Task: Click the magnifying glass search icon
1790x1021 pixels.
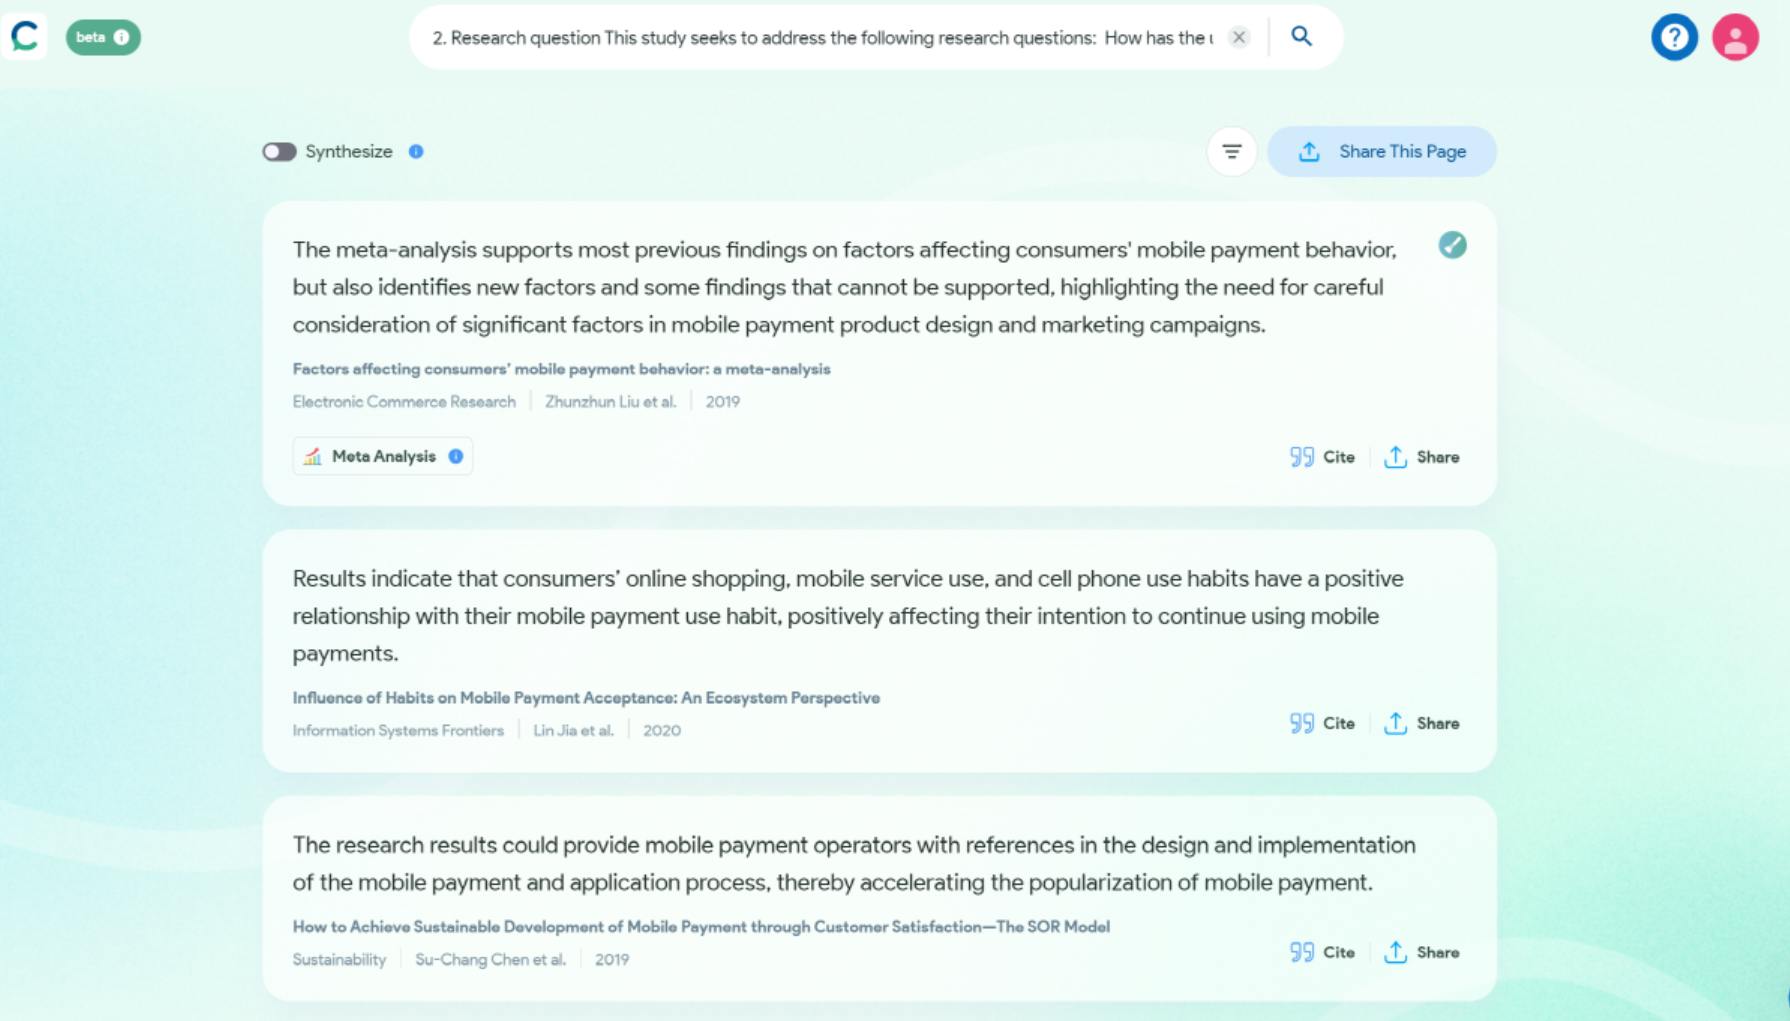Action: pyautogui.click(x=1301, y=37)
